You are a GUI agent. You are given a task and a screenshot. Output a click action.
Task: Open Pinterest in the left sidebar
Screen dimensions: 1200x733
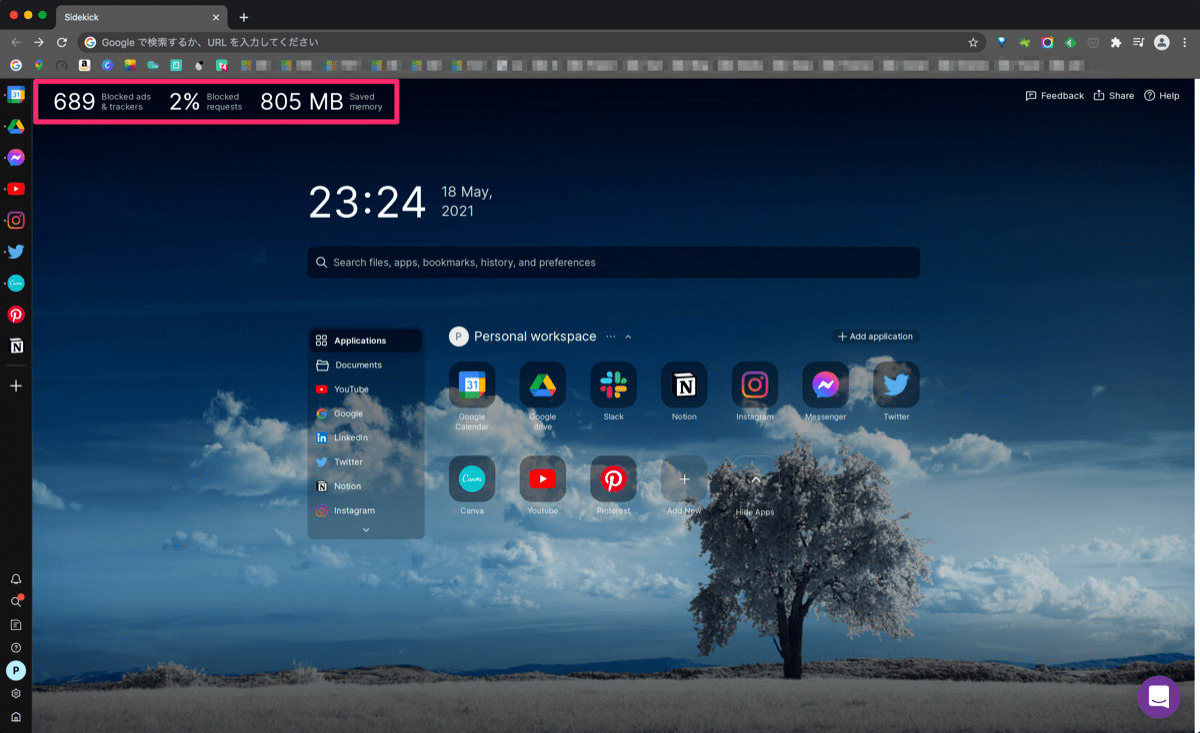point(16,314)
